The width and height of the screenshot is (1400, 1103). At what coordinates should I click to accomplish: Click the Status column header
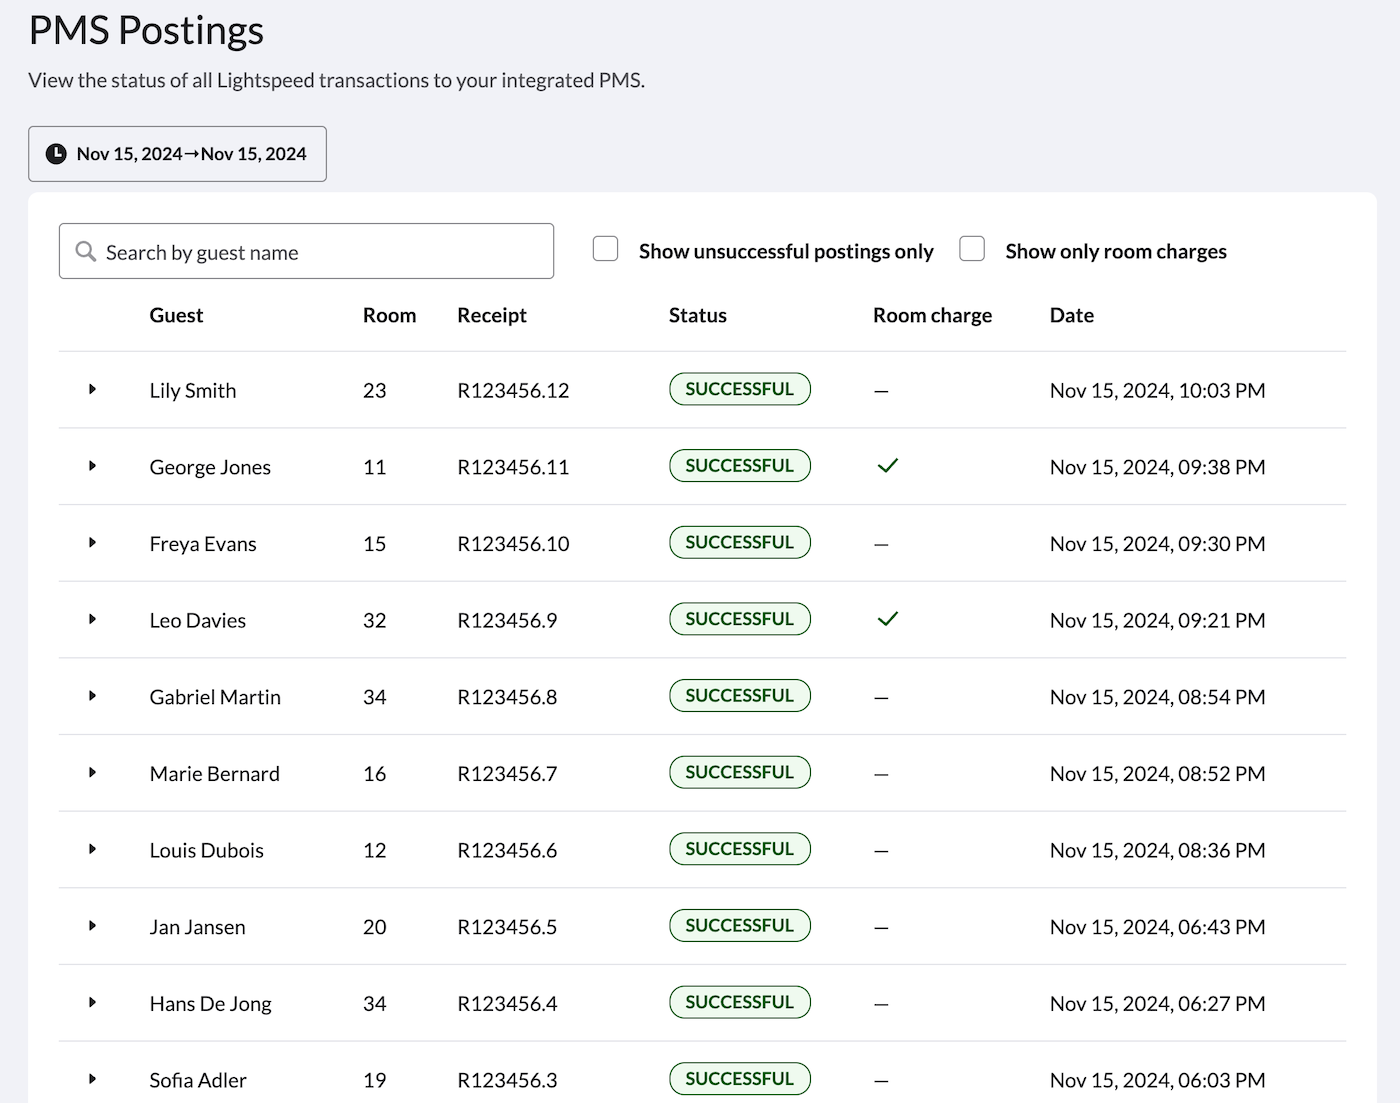[x=697, y=315]
